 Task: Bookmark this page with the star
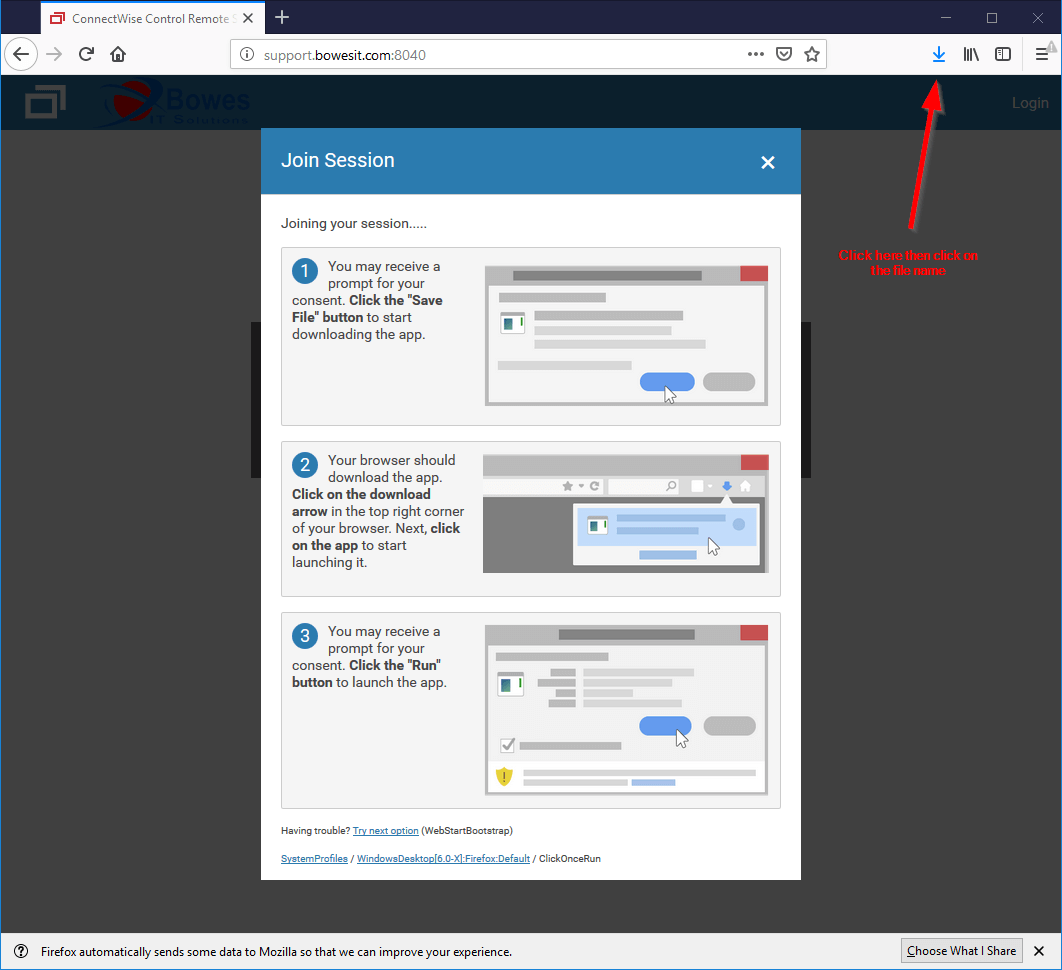point(811,54)
